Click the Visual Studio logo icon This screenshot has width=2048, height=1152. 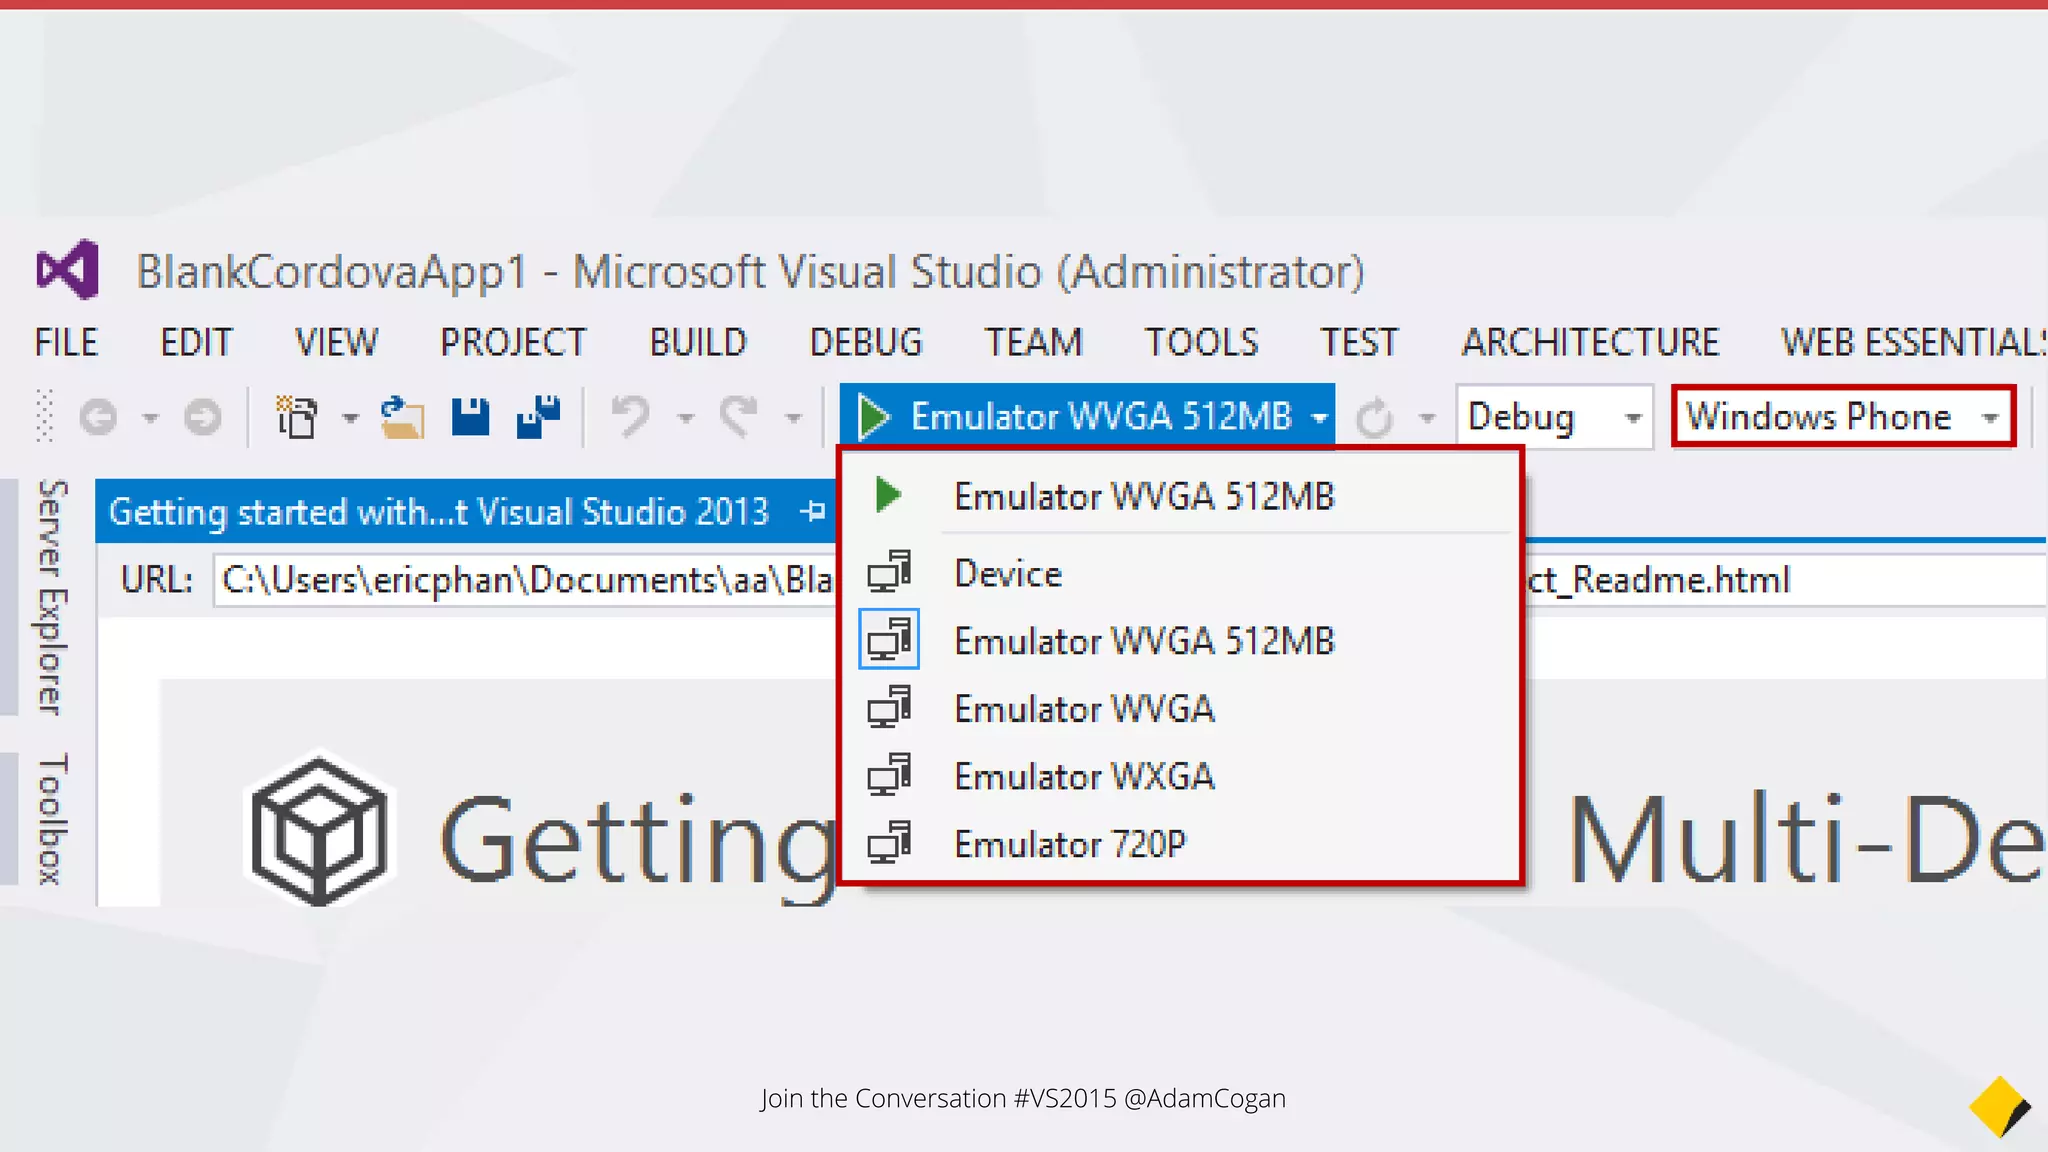(67, 270)
